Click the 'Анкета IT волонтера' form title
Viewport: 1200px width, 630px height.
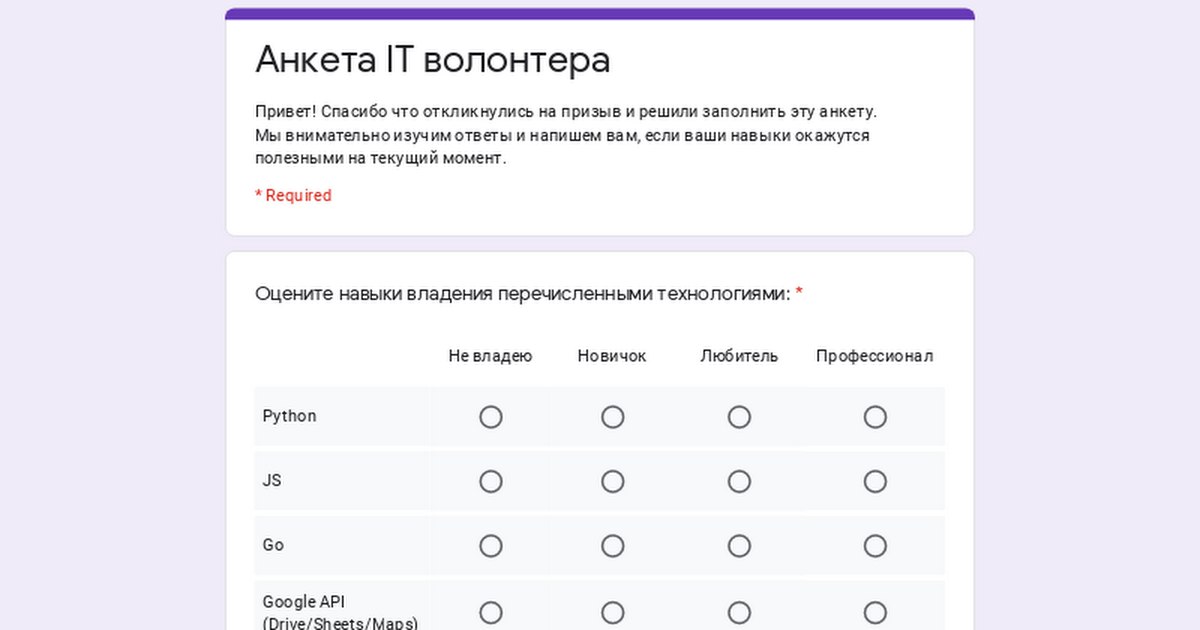pos(433,60)
